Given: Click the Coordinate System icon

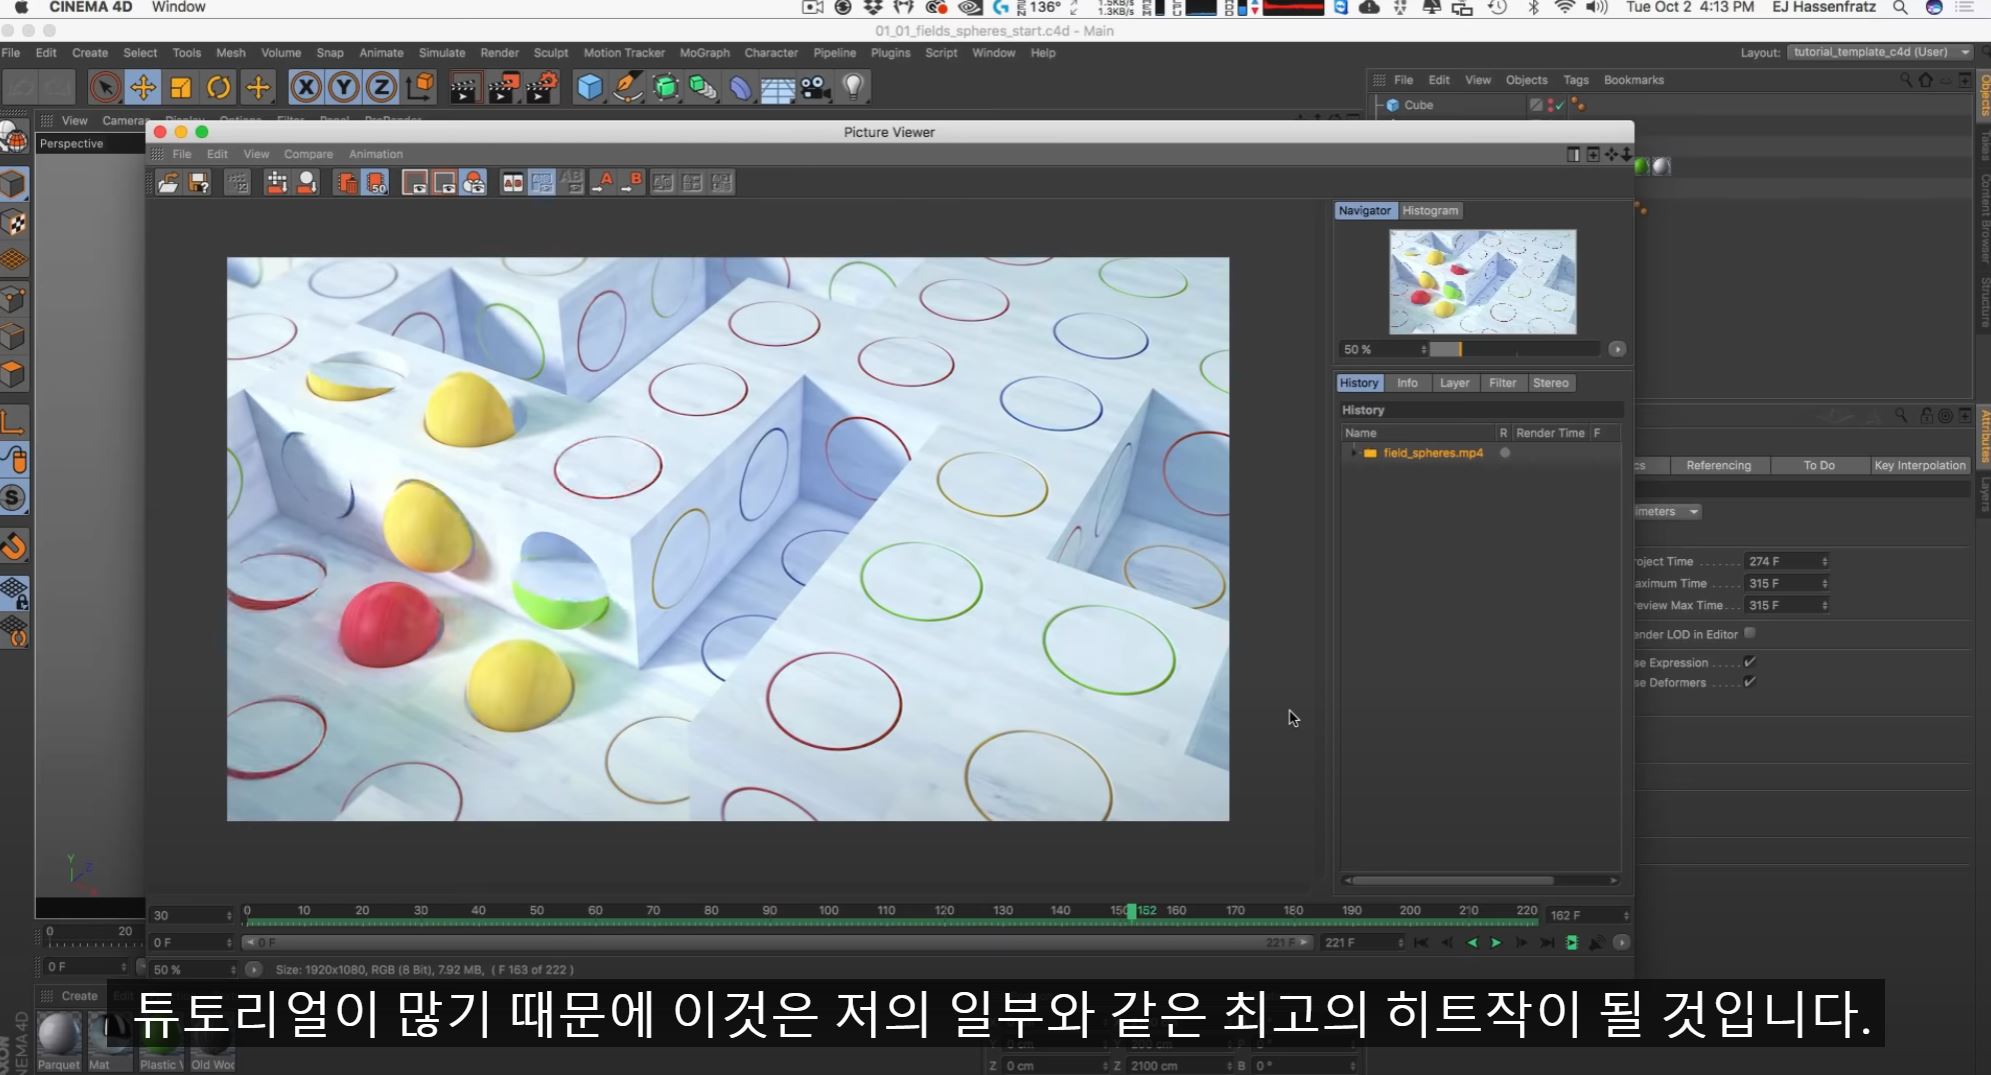Looking at the screenshot, I should coord(420,88).
